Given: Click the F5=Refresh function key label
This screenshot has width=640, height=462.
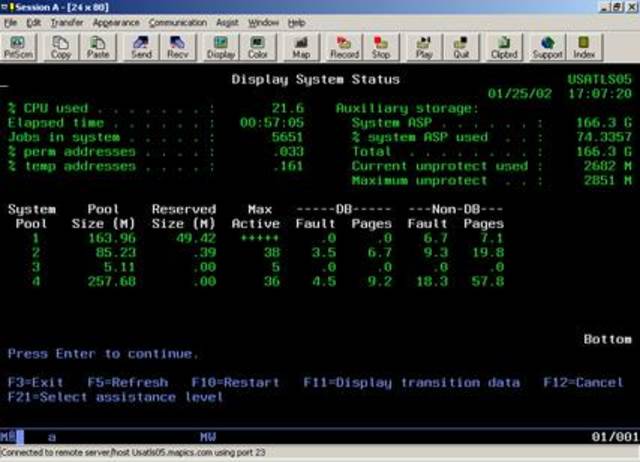Looking at the screenshot, I should click(x=128, y=382).
